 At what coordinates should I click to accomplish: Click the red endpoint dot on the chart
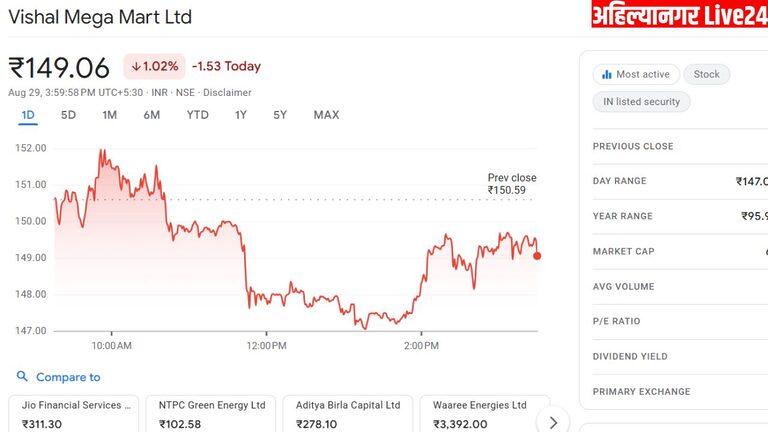tap(537, 256)
